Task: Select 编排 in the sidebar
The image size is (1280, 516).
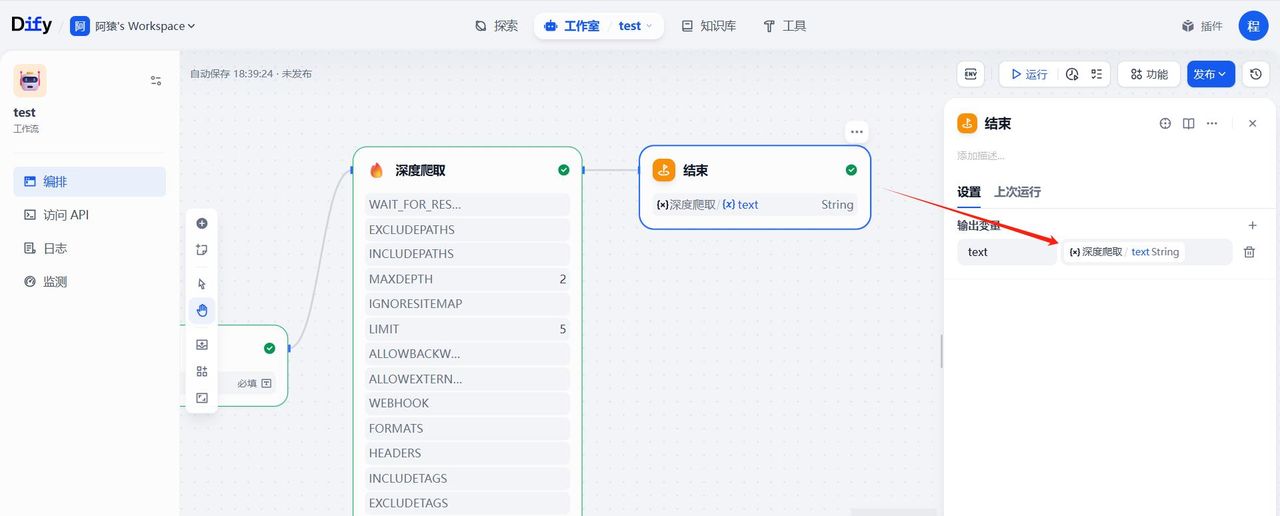Action: [x=90, y=182]
